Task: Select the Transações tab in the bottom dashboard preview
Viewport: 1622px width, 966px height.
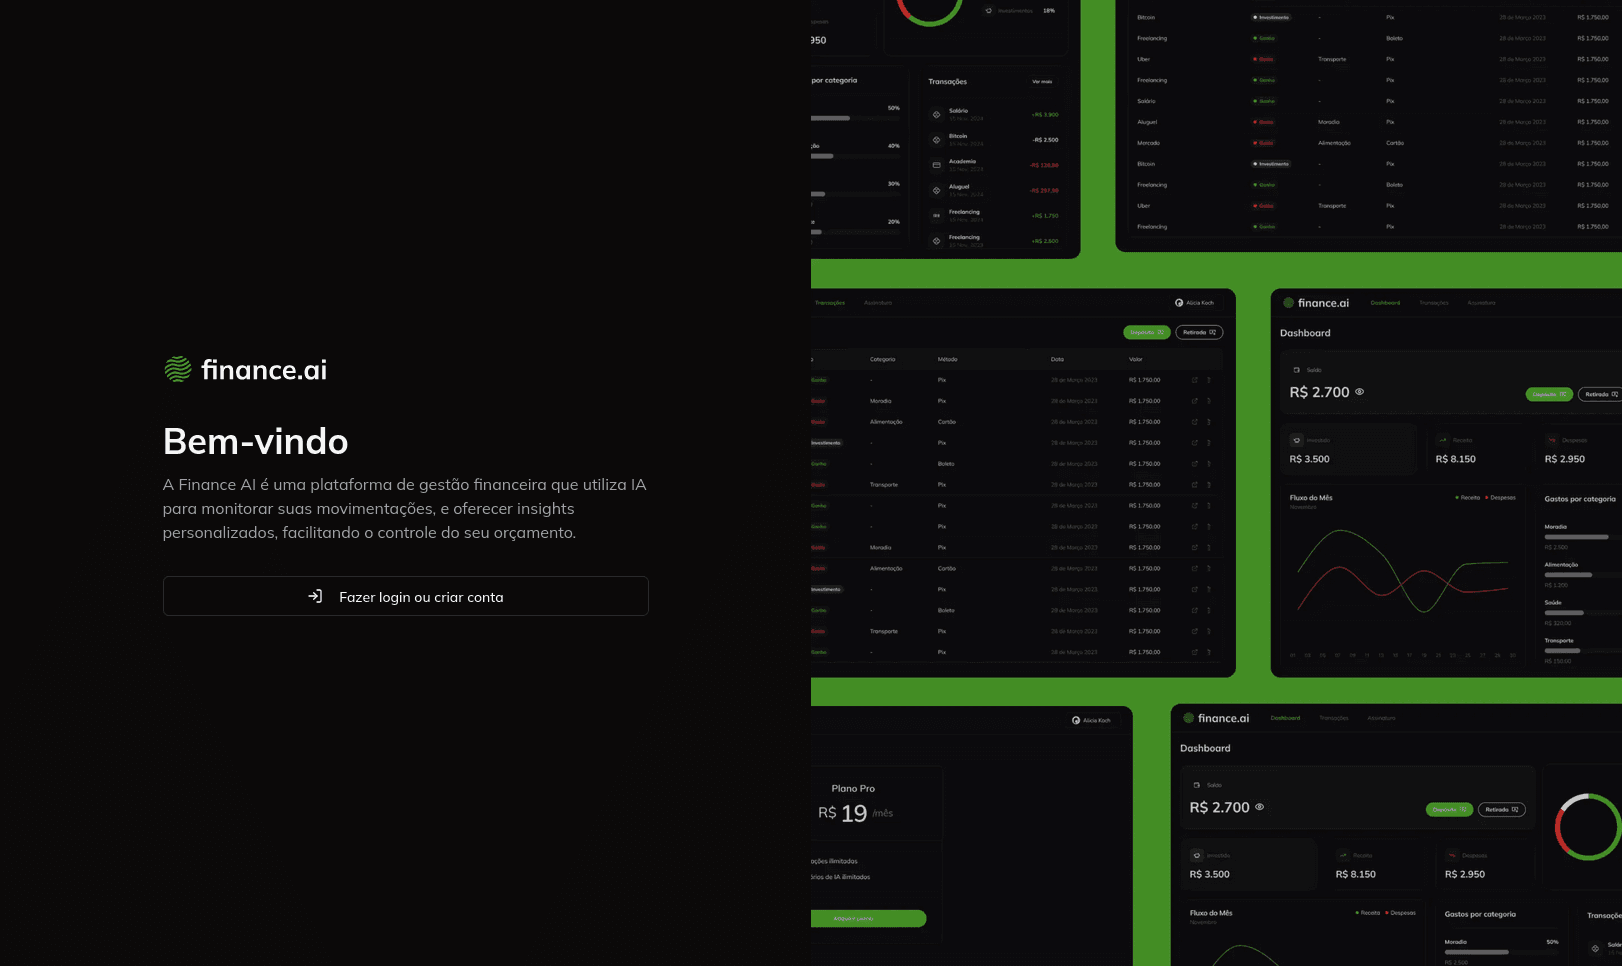Action: [1333, 718]
